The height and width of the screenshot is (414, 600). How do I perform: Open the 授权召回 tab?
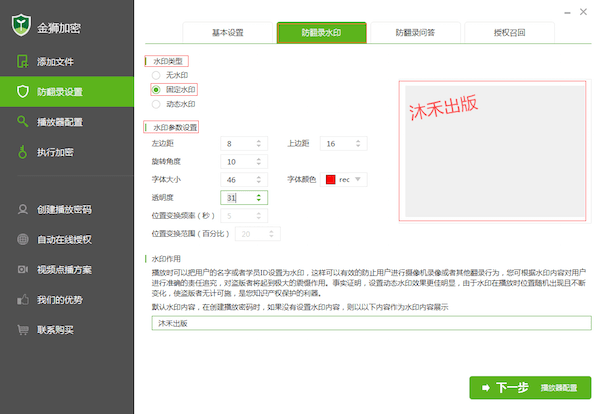point(509,33)
